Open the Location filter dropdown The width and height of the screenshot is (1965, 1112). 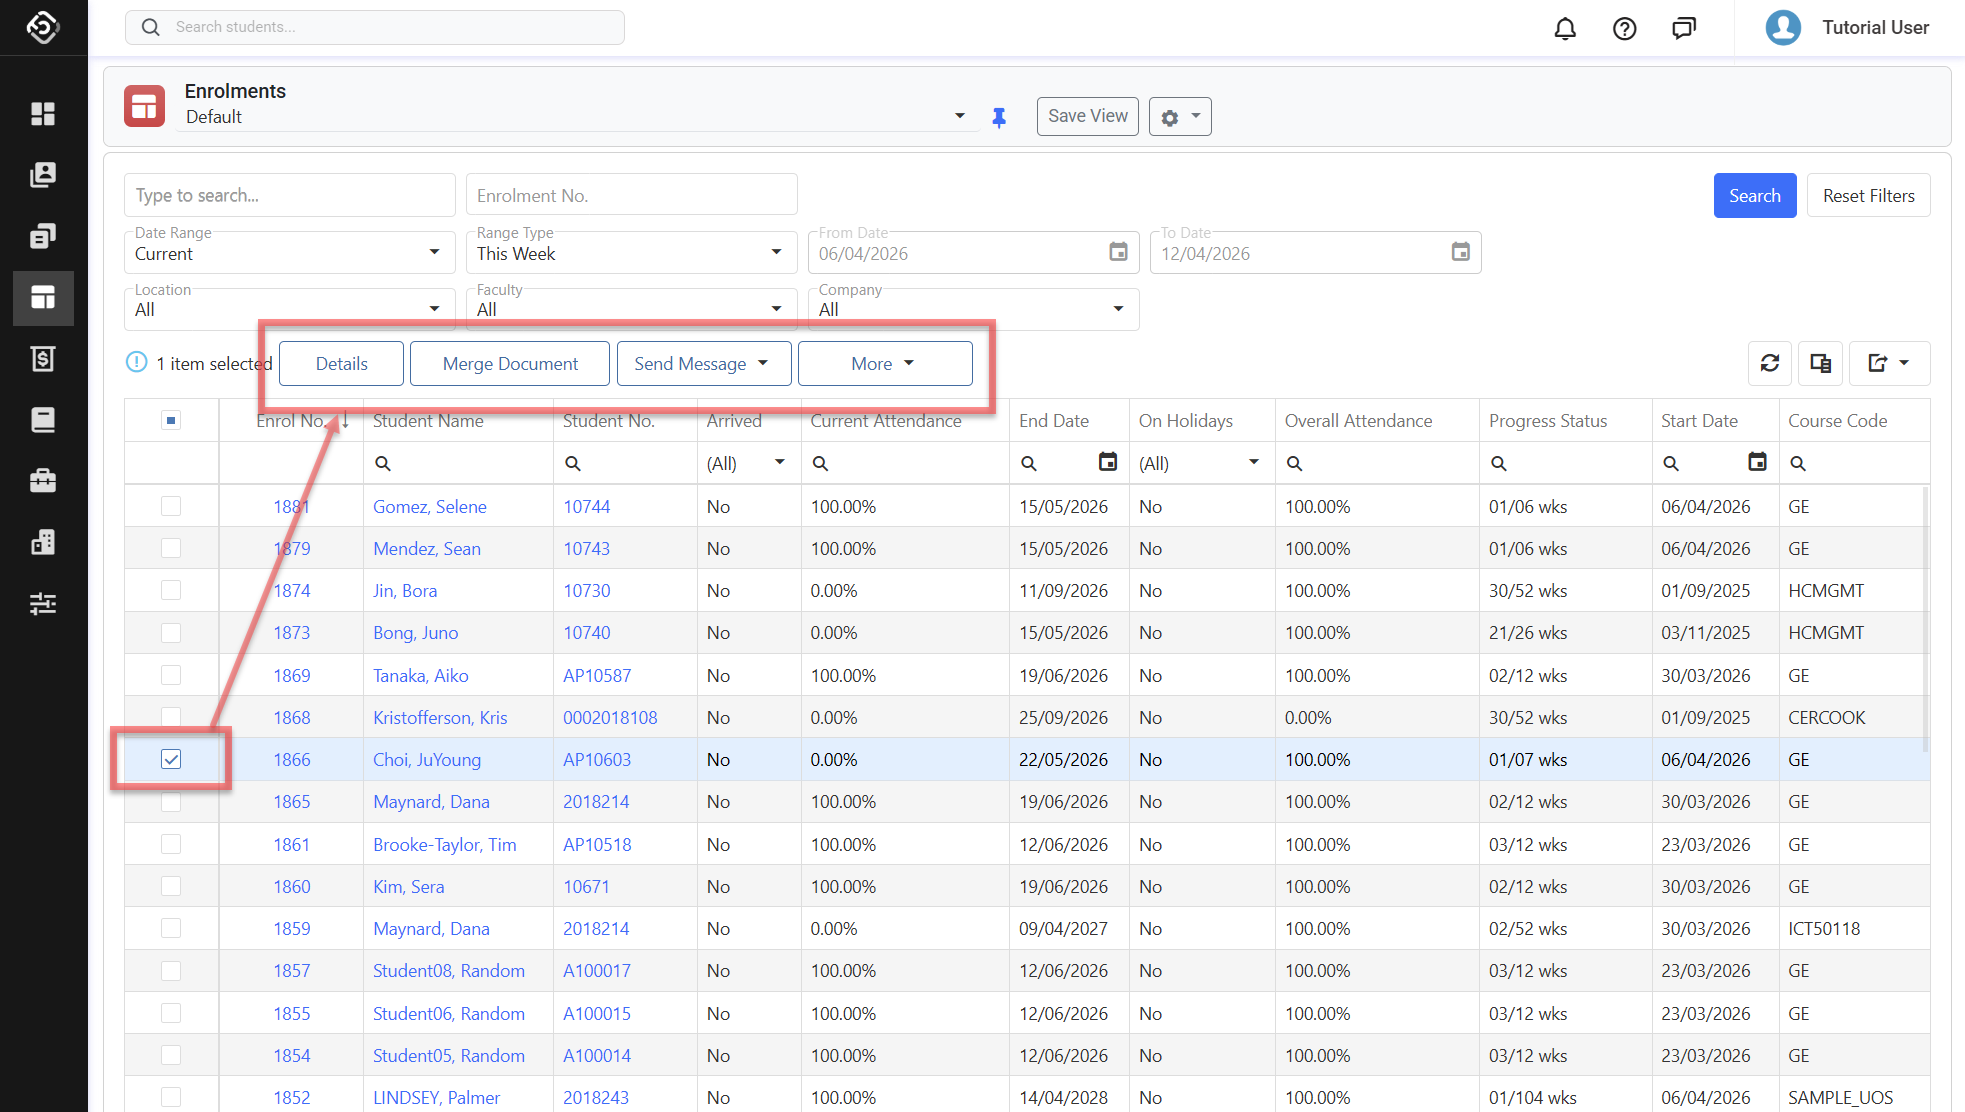289,309
